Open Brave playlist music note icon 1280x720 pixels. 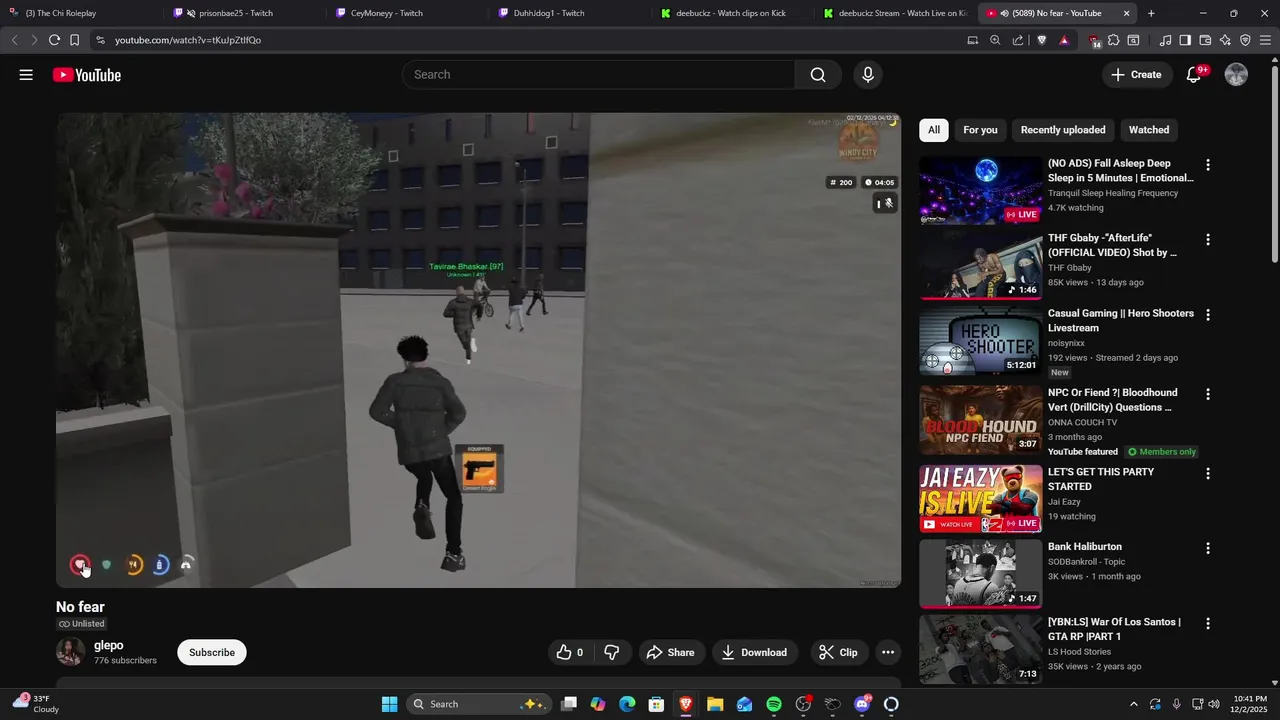(x=1165, y=40)
